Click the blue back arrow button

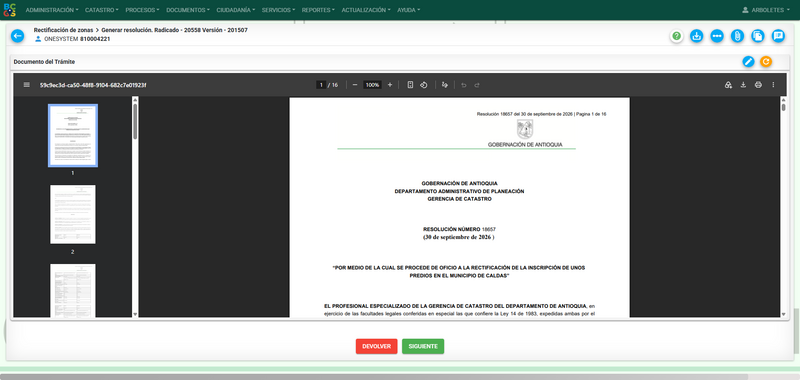(x=17, y=36)
